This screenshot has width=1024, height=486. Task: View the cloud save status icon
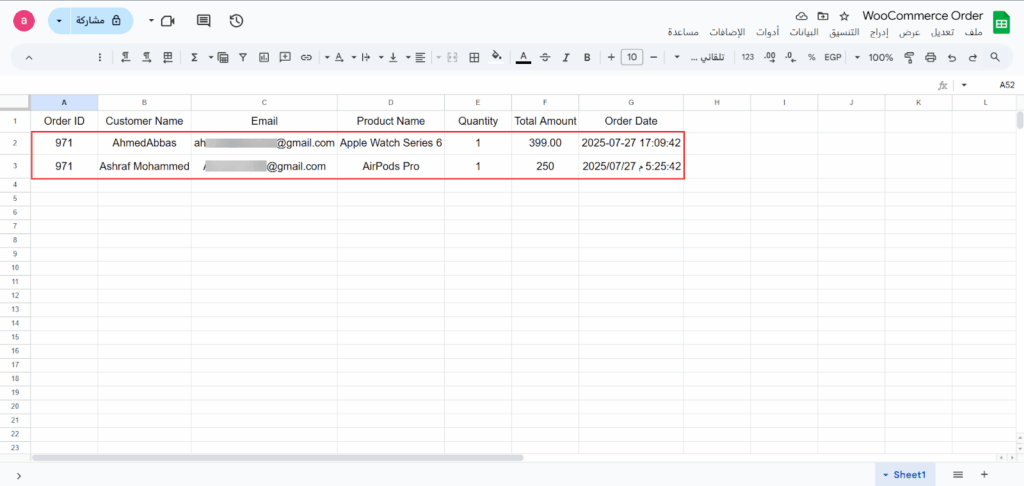[801, 16]
